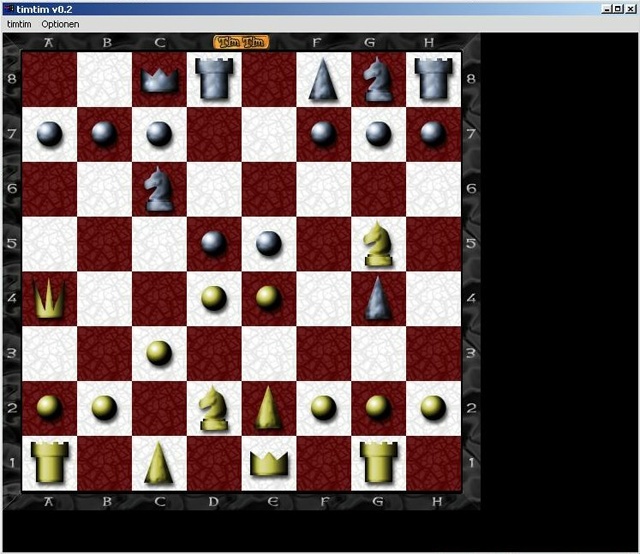This screenshot has height=554, width=640.
Task: Select the silver pawn on B7
Action: pyautogui.click(x=104, y=134)
